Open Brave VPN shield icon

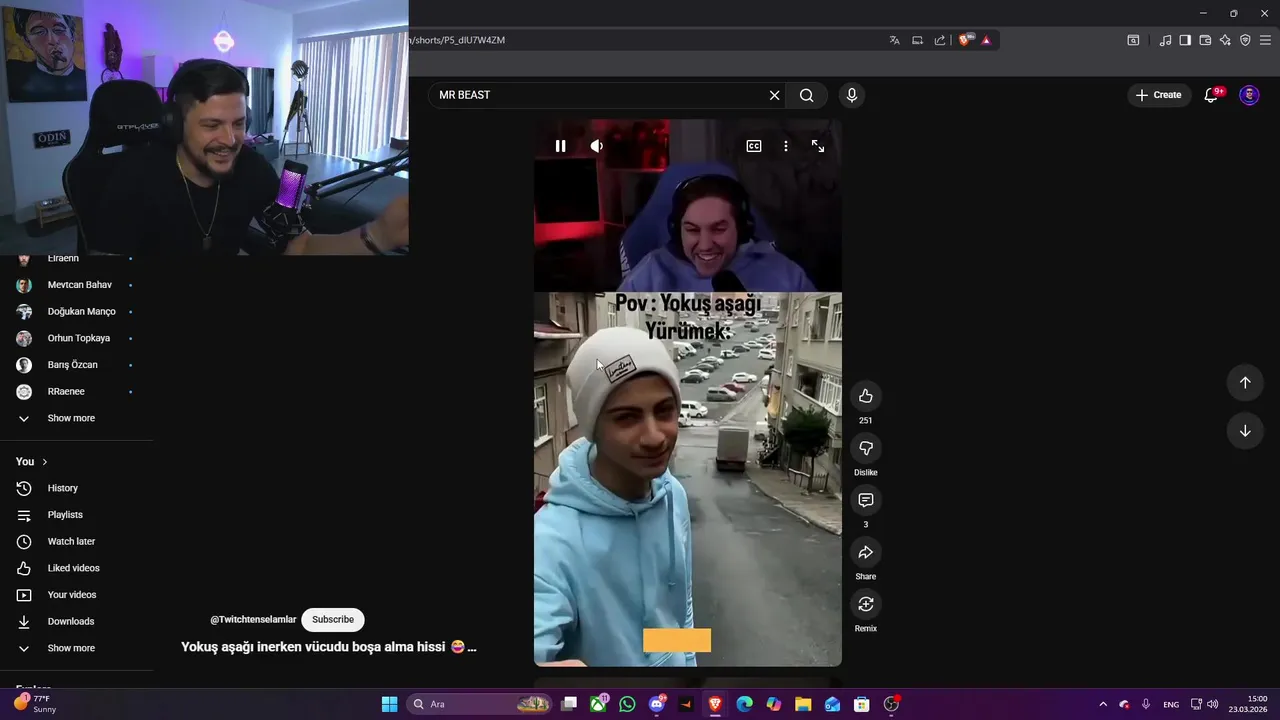[1245, 40]
